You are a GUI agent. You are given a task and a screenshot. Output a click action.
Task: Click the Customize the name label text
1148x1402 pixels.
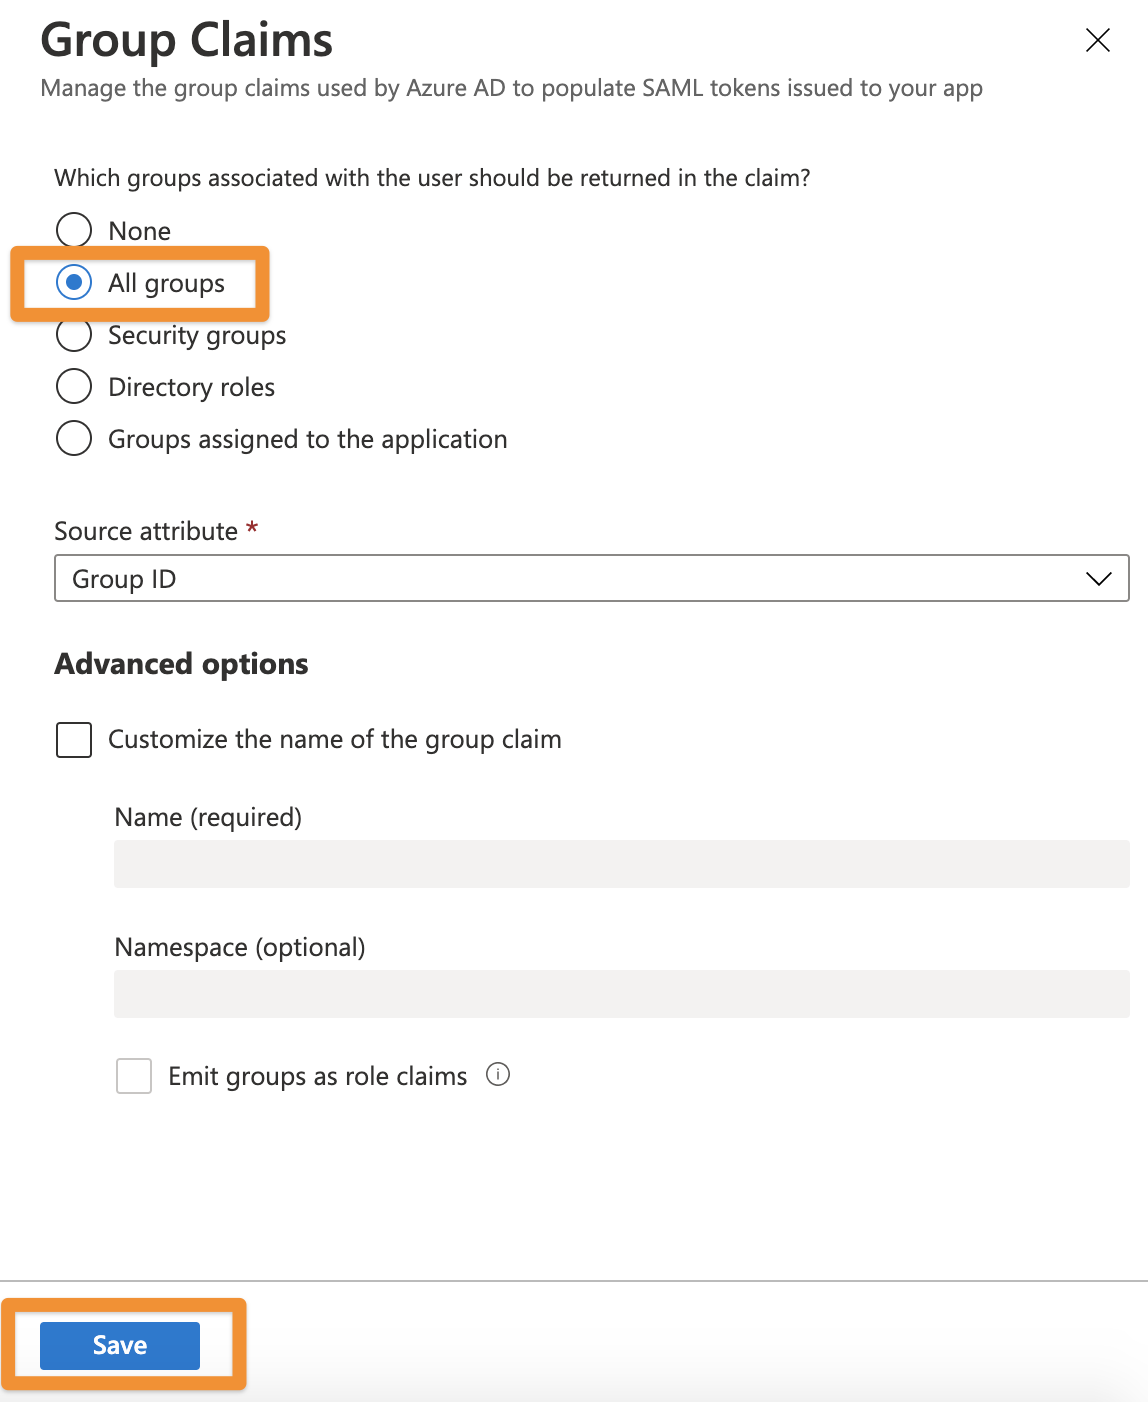coord(335,739)
